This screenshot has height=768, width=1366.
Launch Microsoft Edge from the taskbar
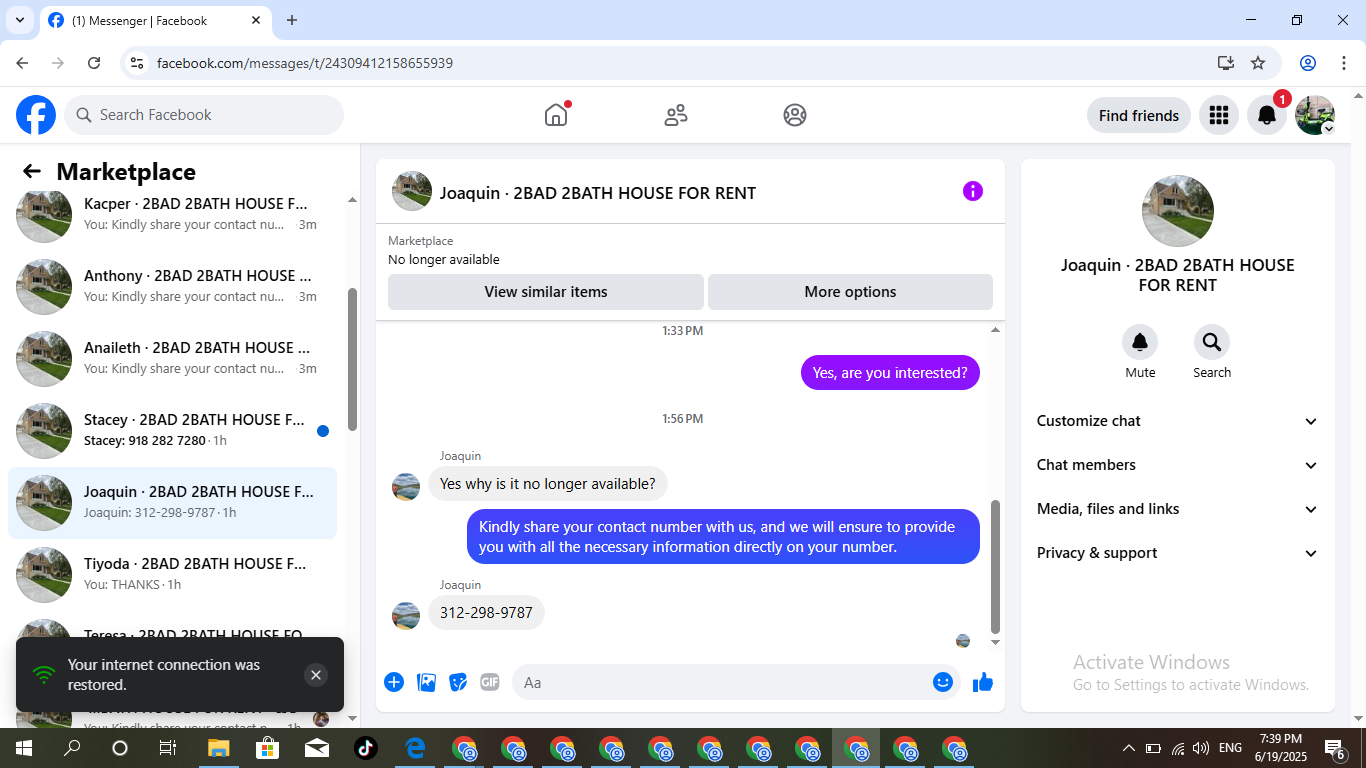[414, 748]
